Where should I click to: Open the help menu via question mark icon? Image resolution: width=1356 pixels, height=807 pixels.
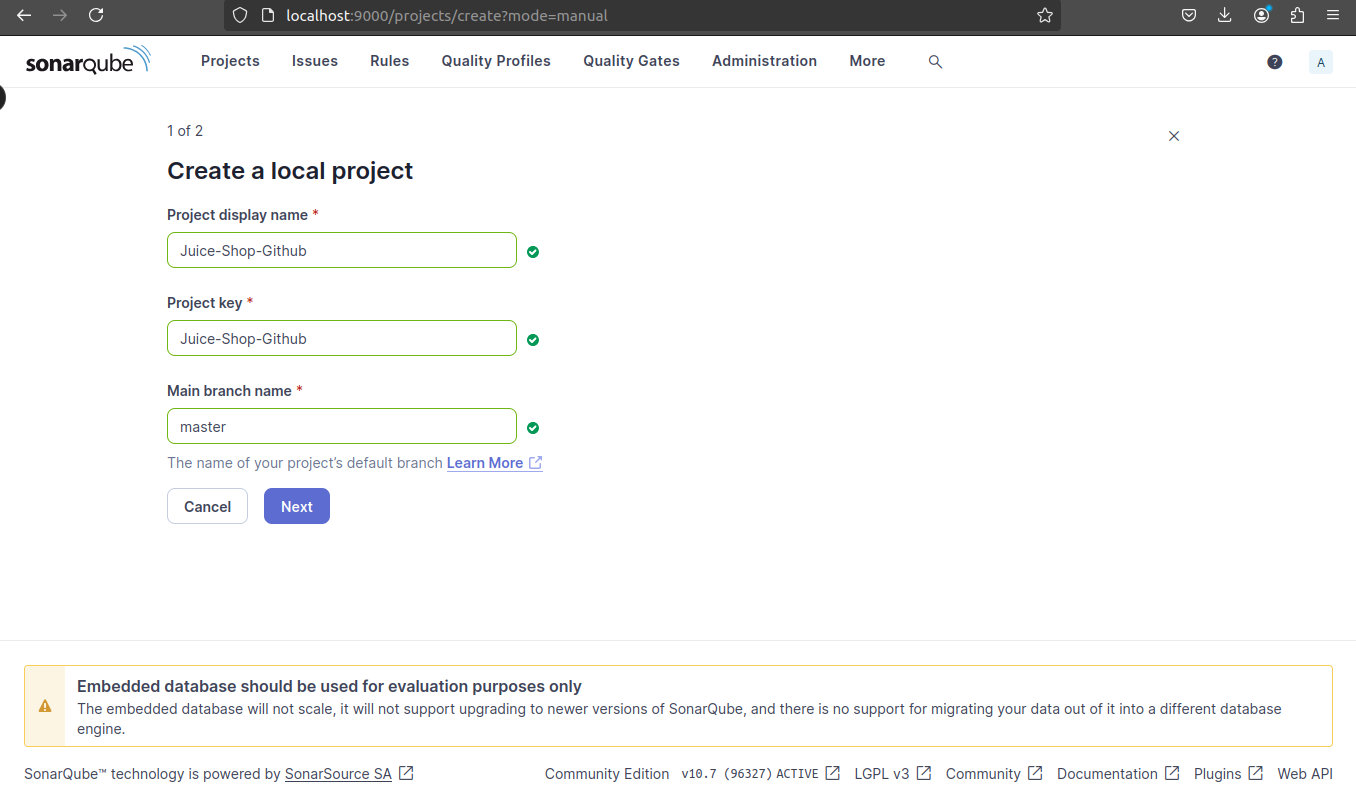1274,61
